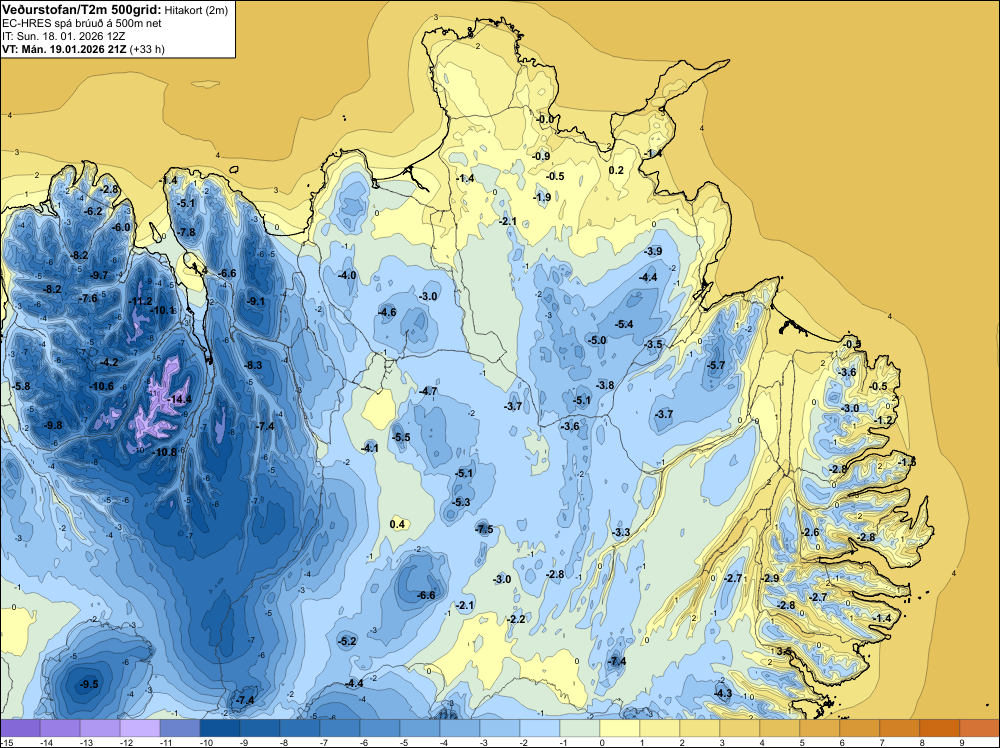Click the -4.3 temperature value
Image resolution: width=1000 pixels, height=748 pixels.
point(723,694)
